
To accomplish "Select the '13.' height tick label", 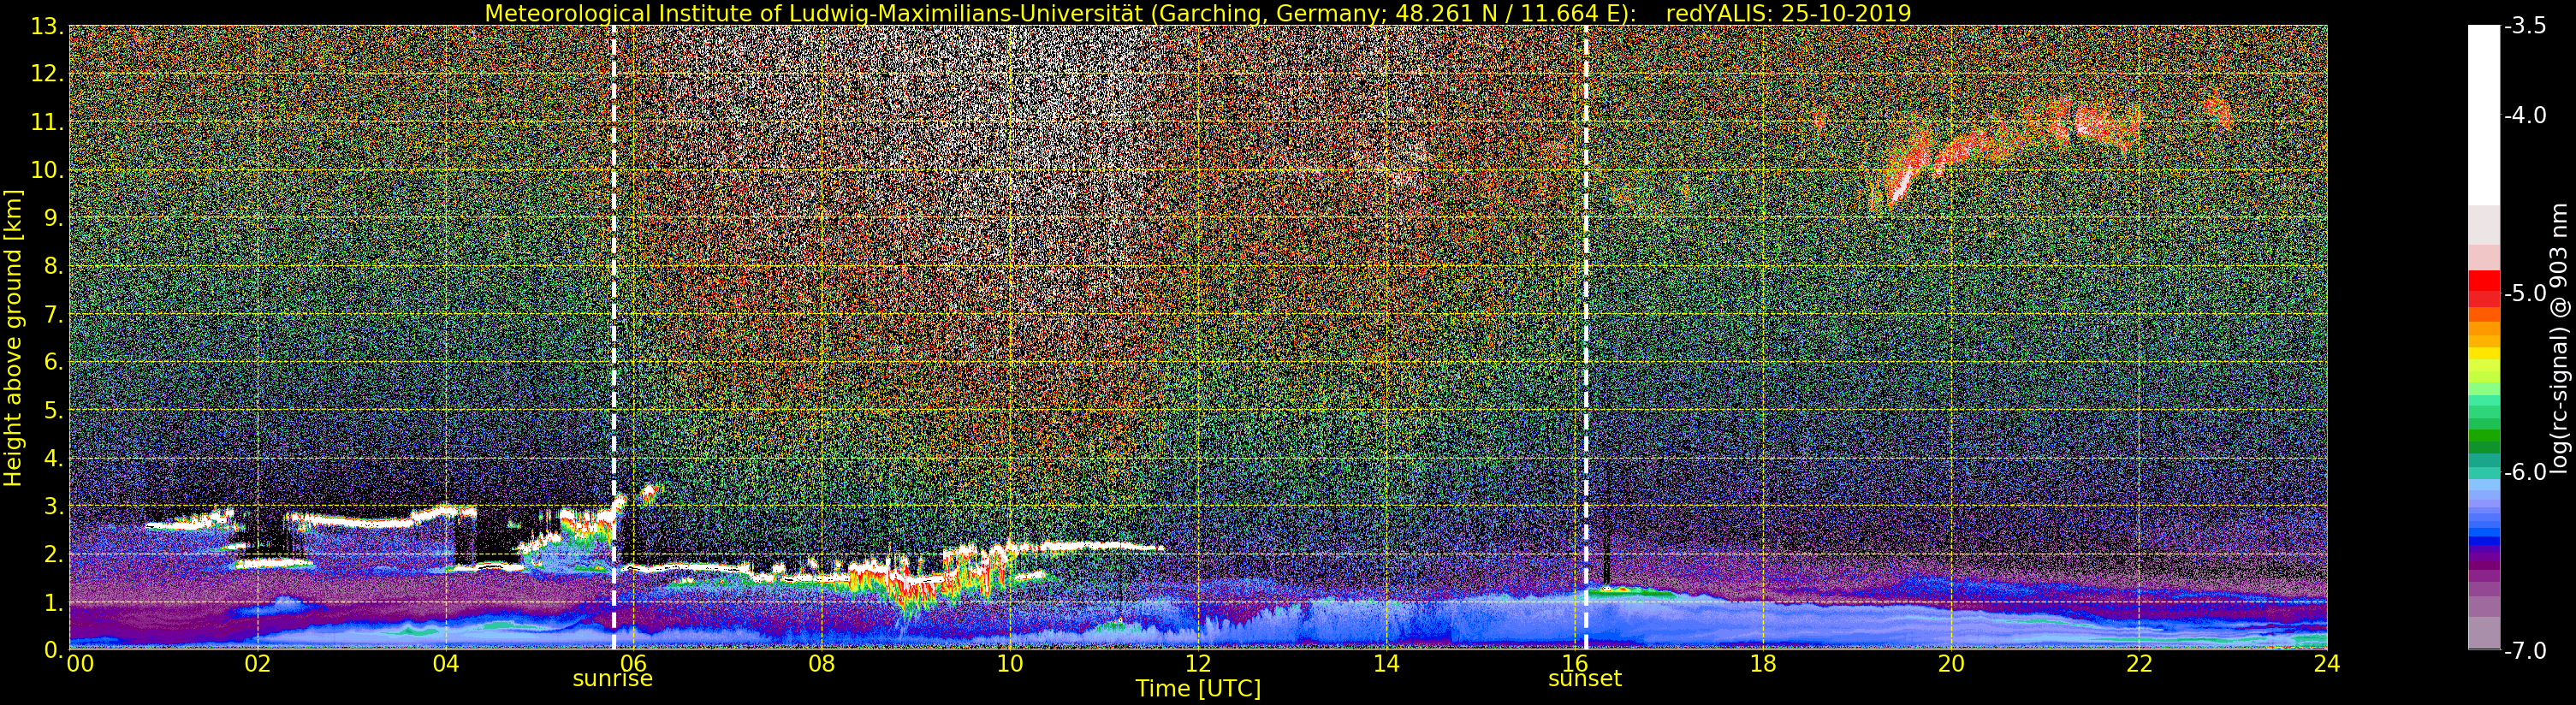I will click(x=46, y=27).
